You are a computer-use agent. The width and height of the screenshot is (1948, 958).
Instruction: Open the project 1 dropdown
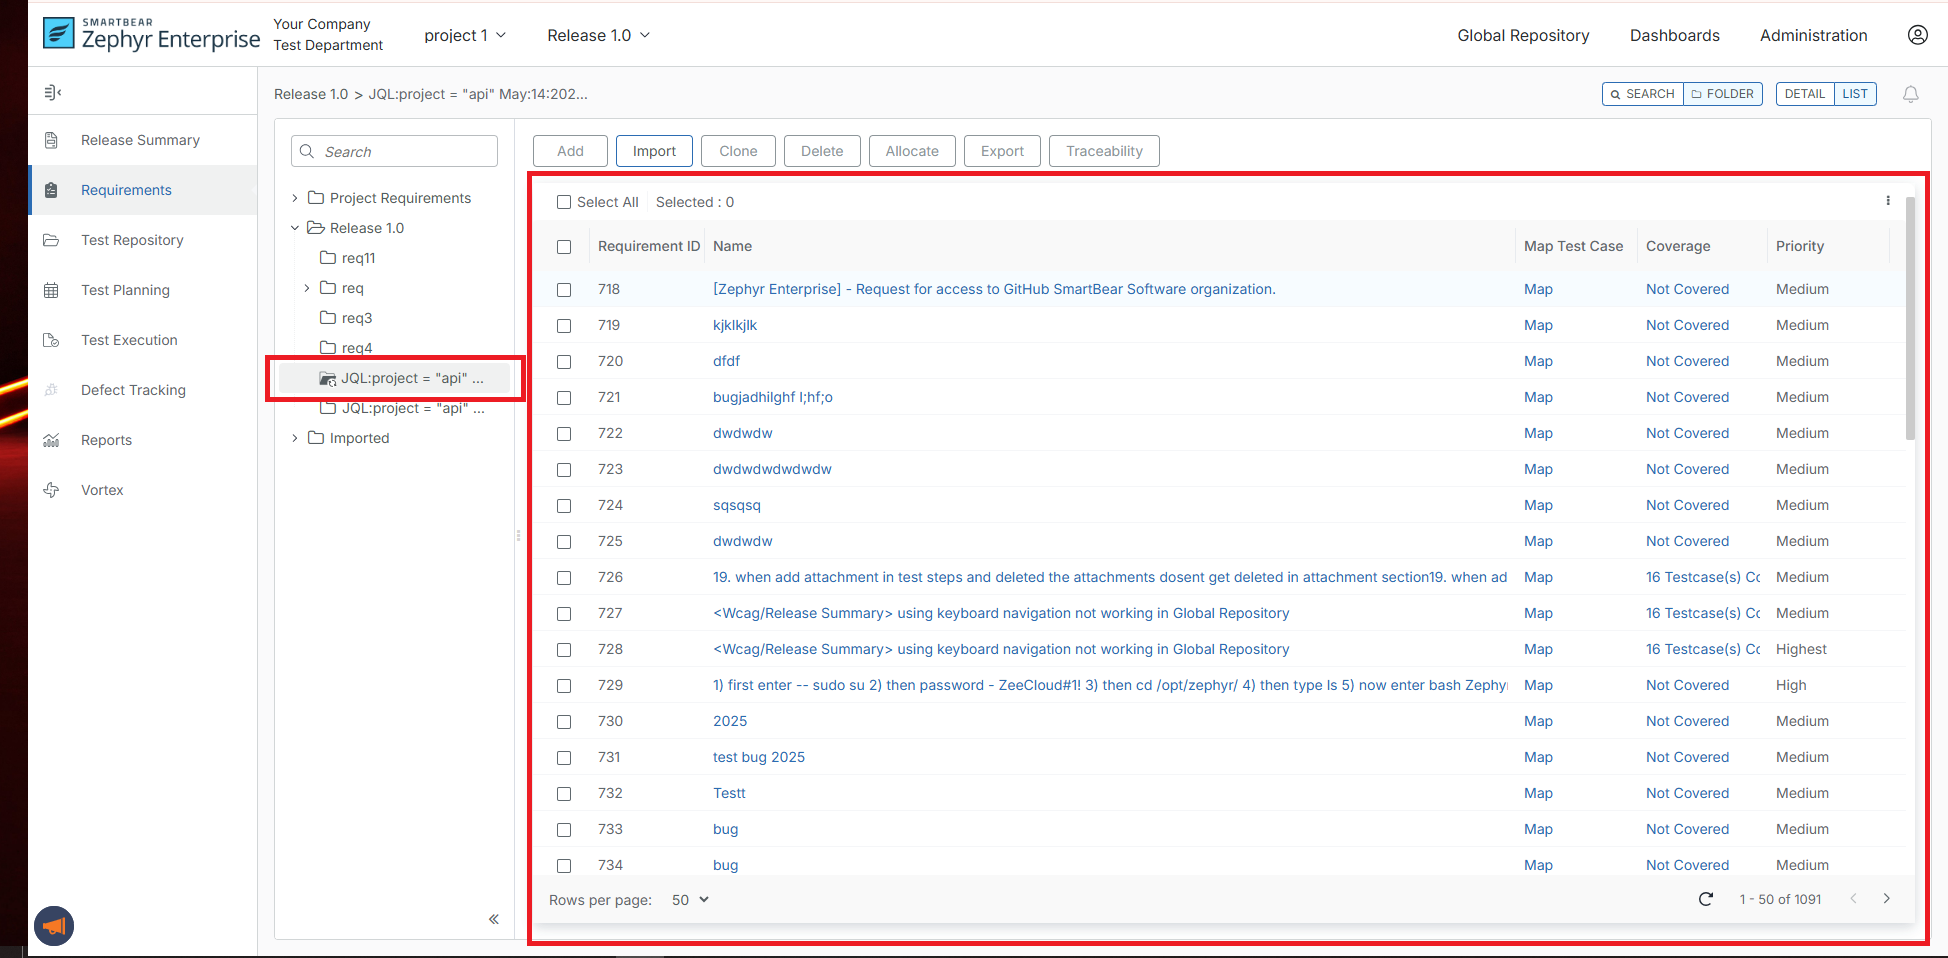tap(465, 36)
